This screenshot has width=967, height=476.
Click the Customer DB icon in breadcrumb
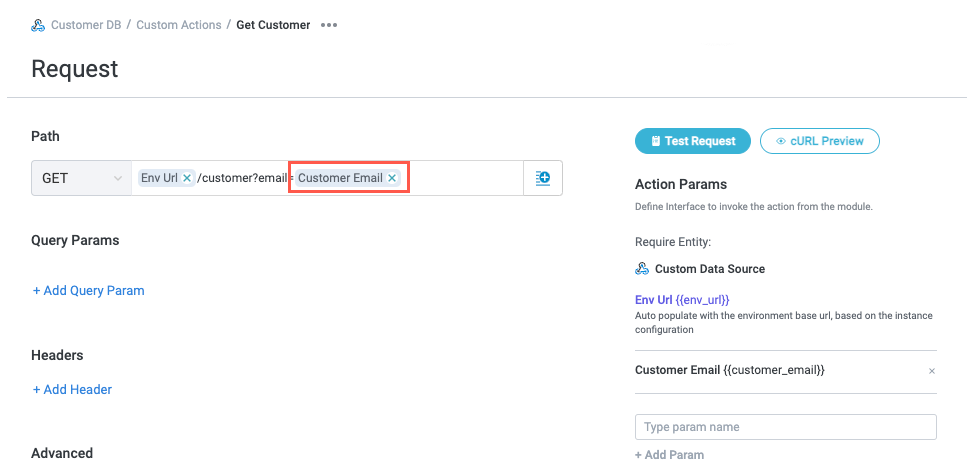(x=38, y=25)
